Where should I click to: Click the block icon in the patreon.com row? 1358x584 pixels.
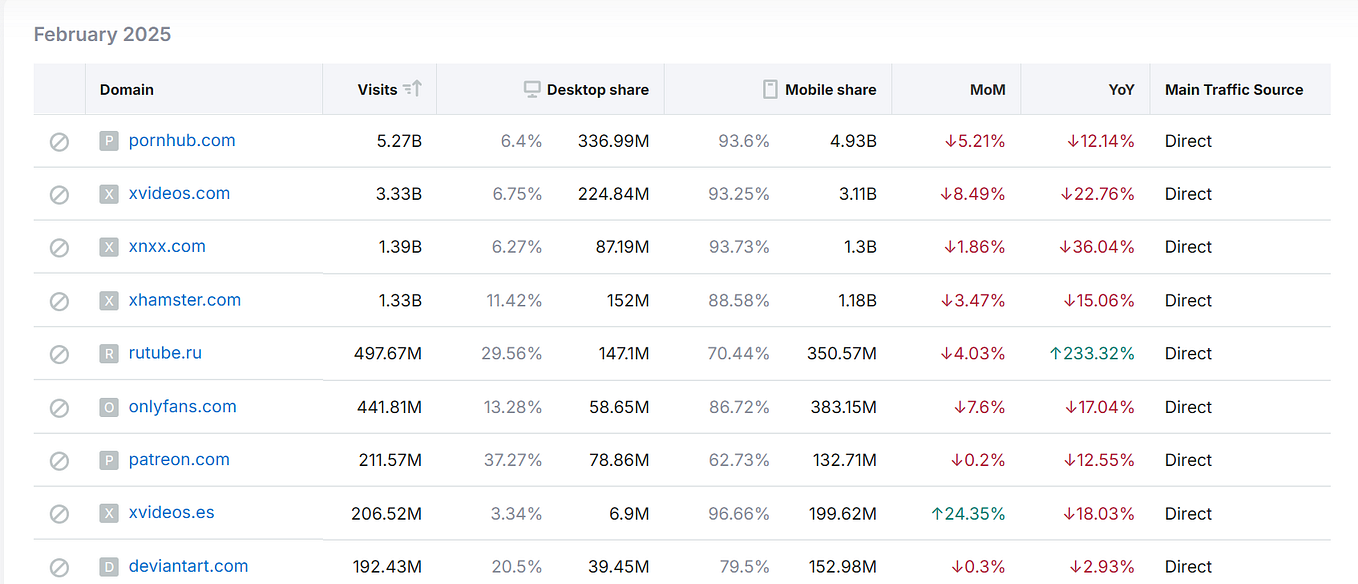point(59,461)
